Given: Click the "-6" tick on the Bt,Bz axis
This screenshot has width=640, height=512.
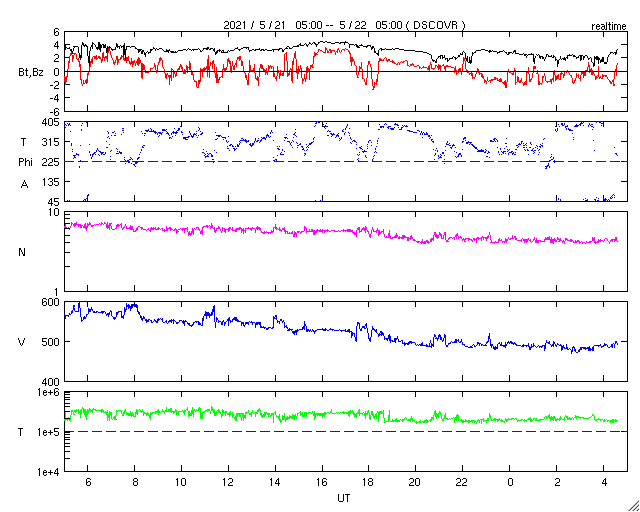Looking at the screenshot, I should [x=55, y=111].
